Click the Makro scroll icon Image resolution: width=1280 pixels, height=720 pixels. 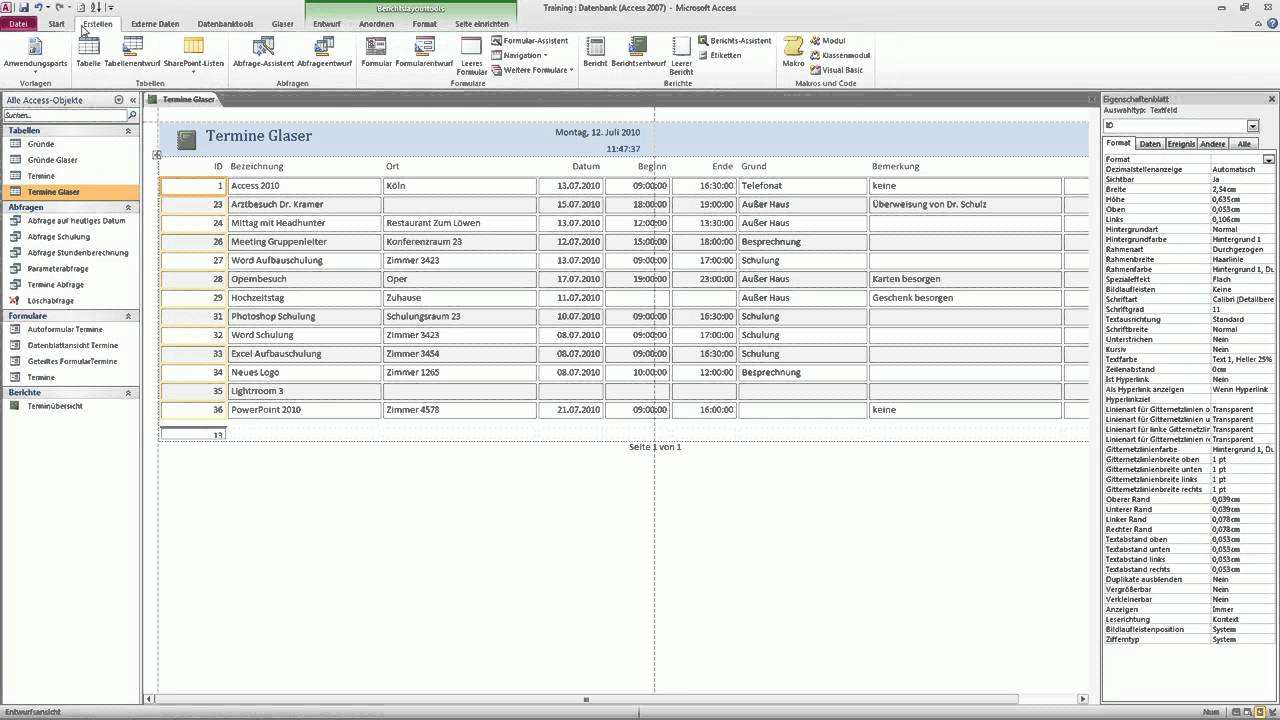coord(793,48)
